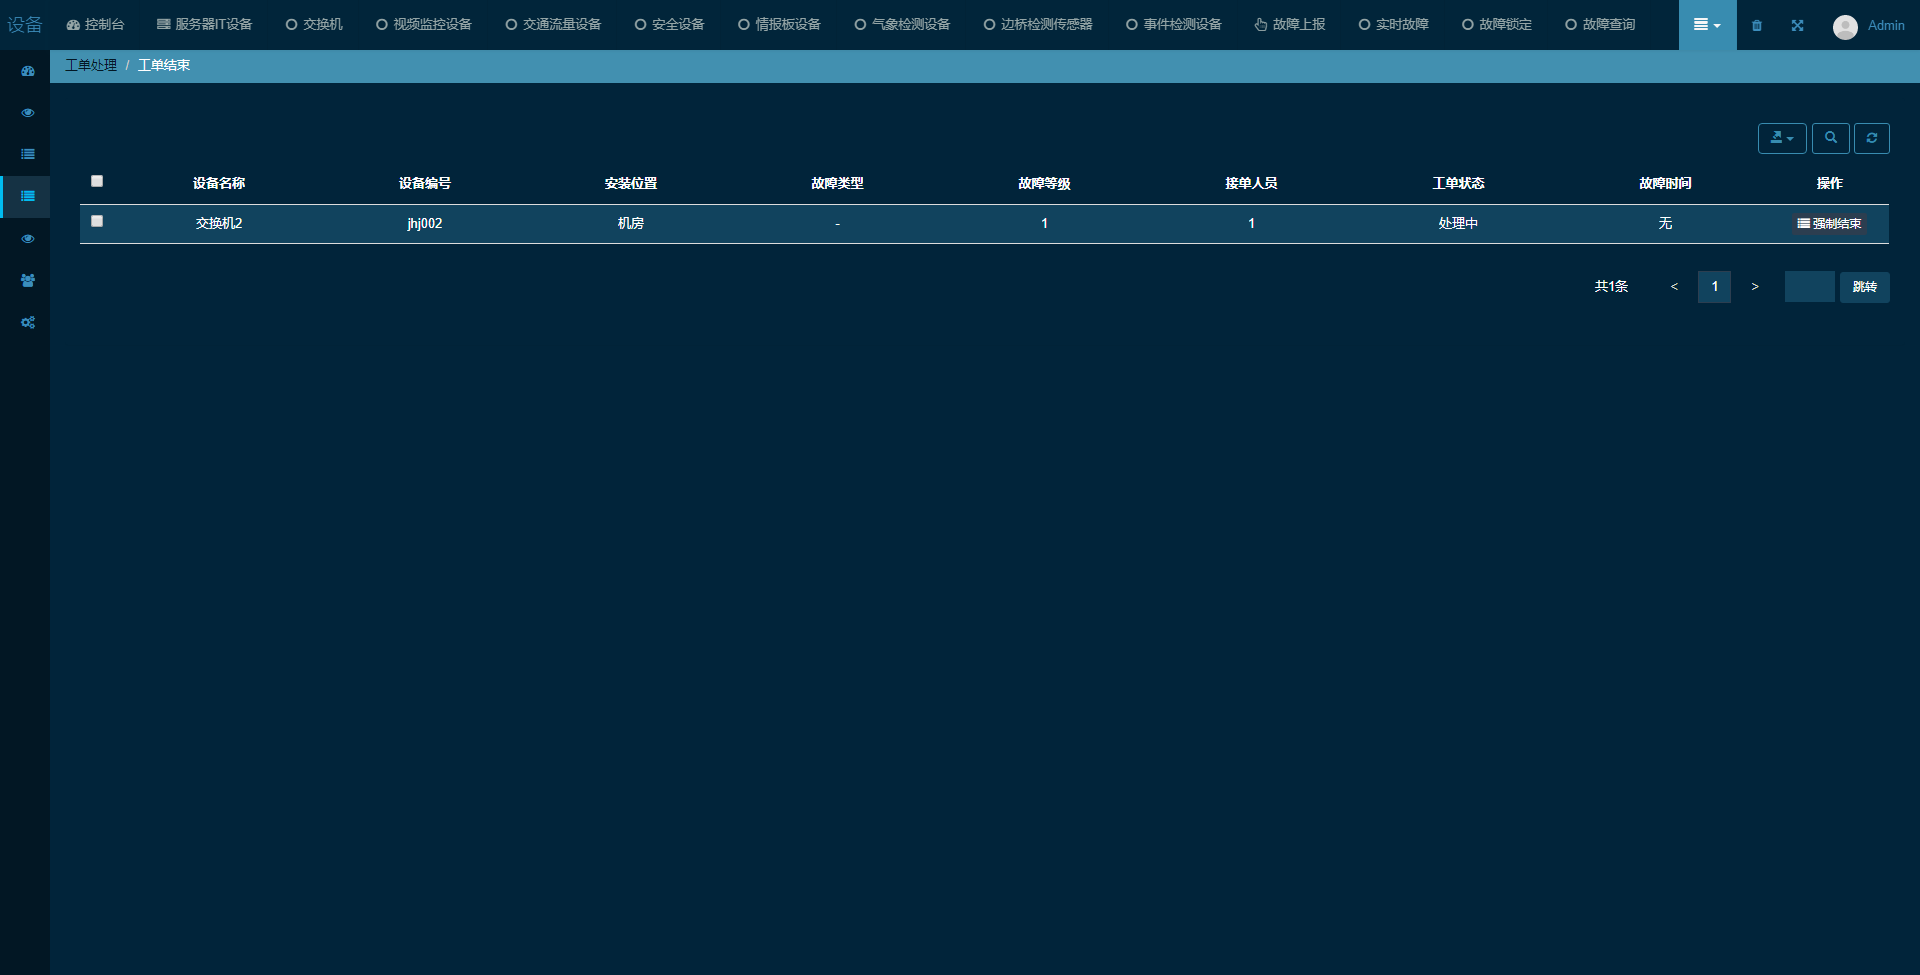
Task: Click the 共1条 total count text
Action: coord(1611,286)
